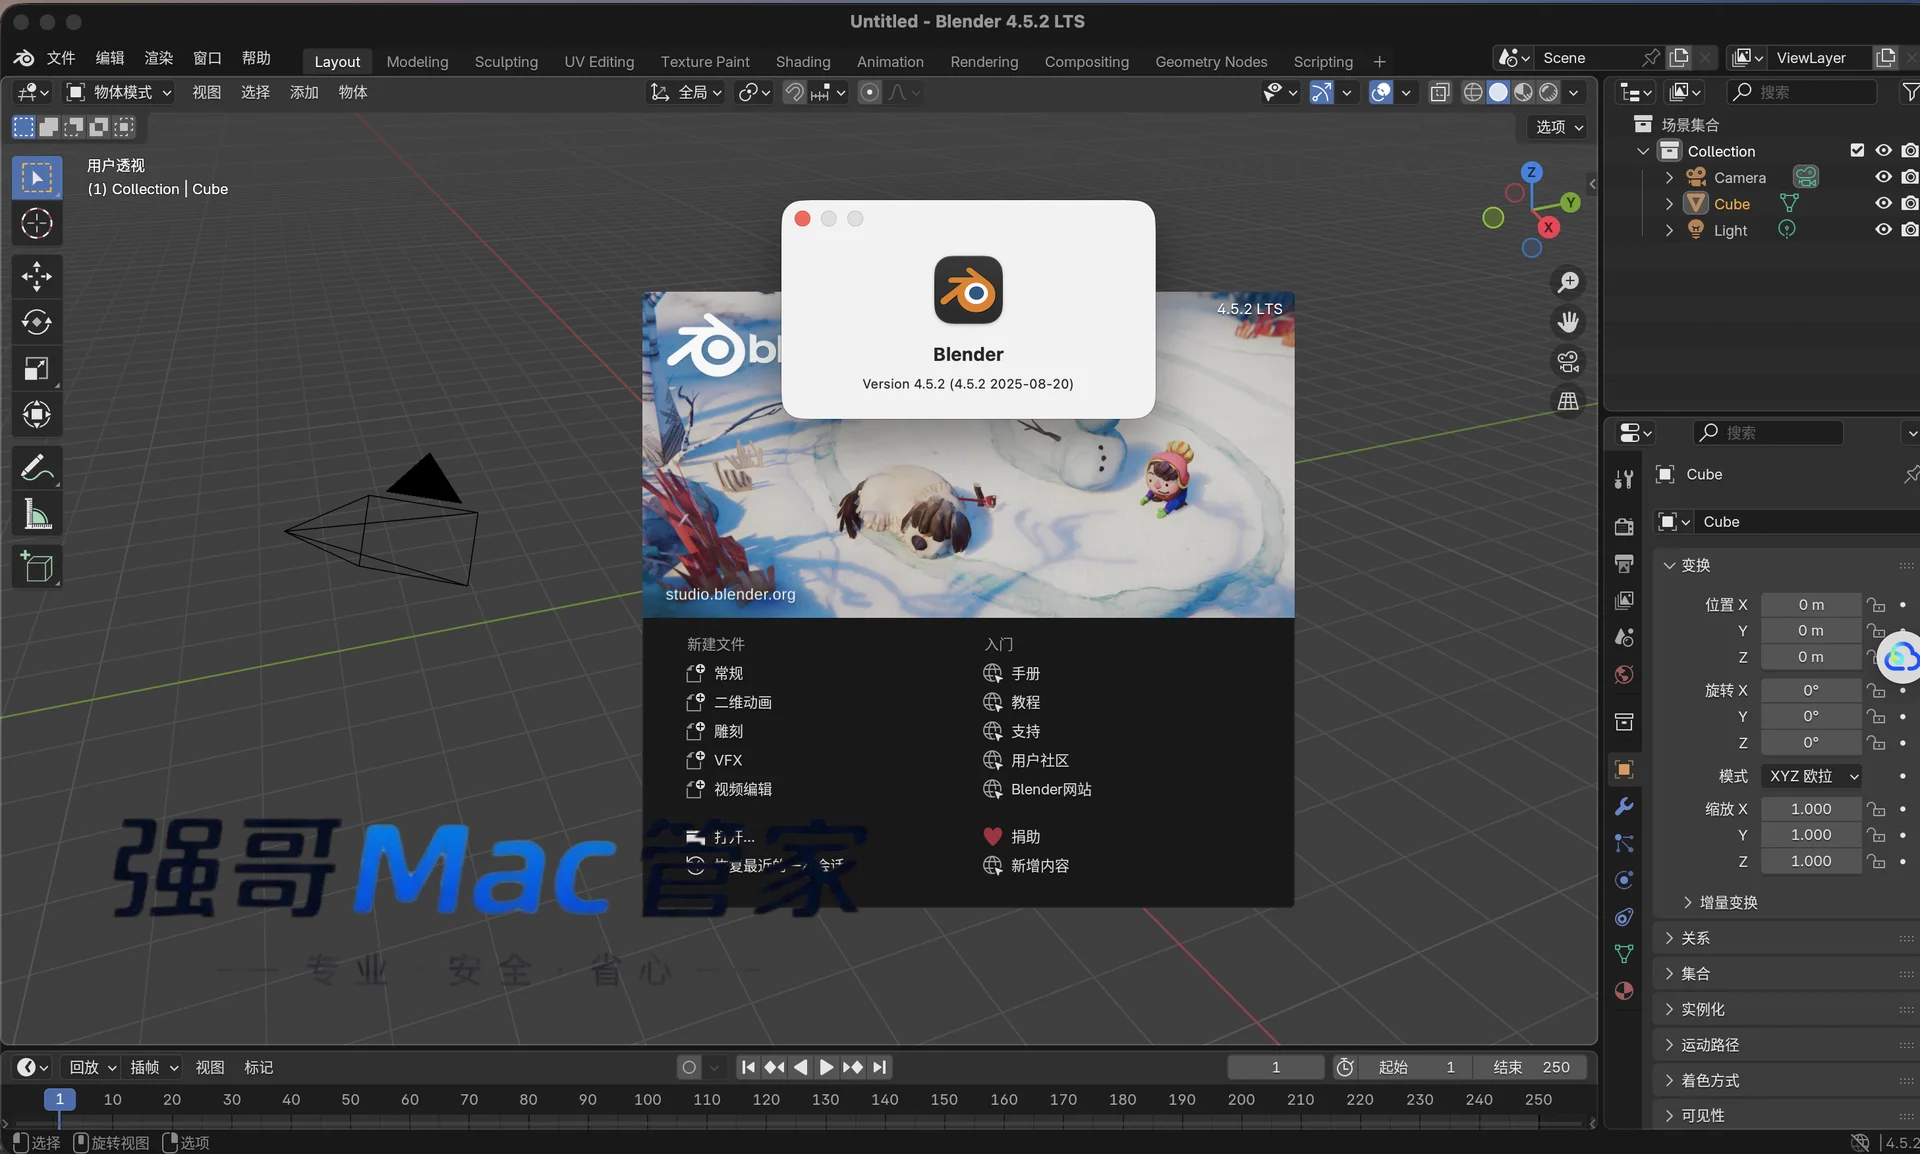Expand the Motion Paths panel
This screenshot has height=1154, width=1920.
1710,1045
